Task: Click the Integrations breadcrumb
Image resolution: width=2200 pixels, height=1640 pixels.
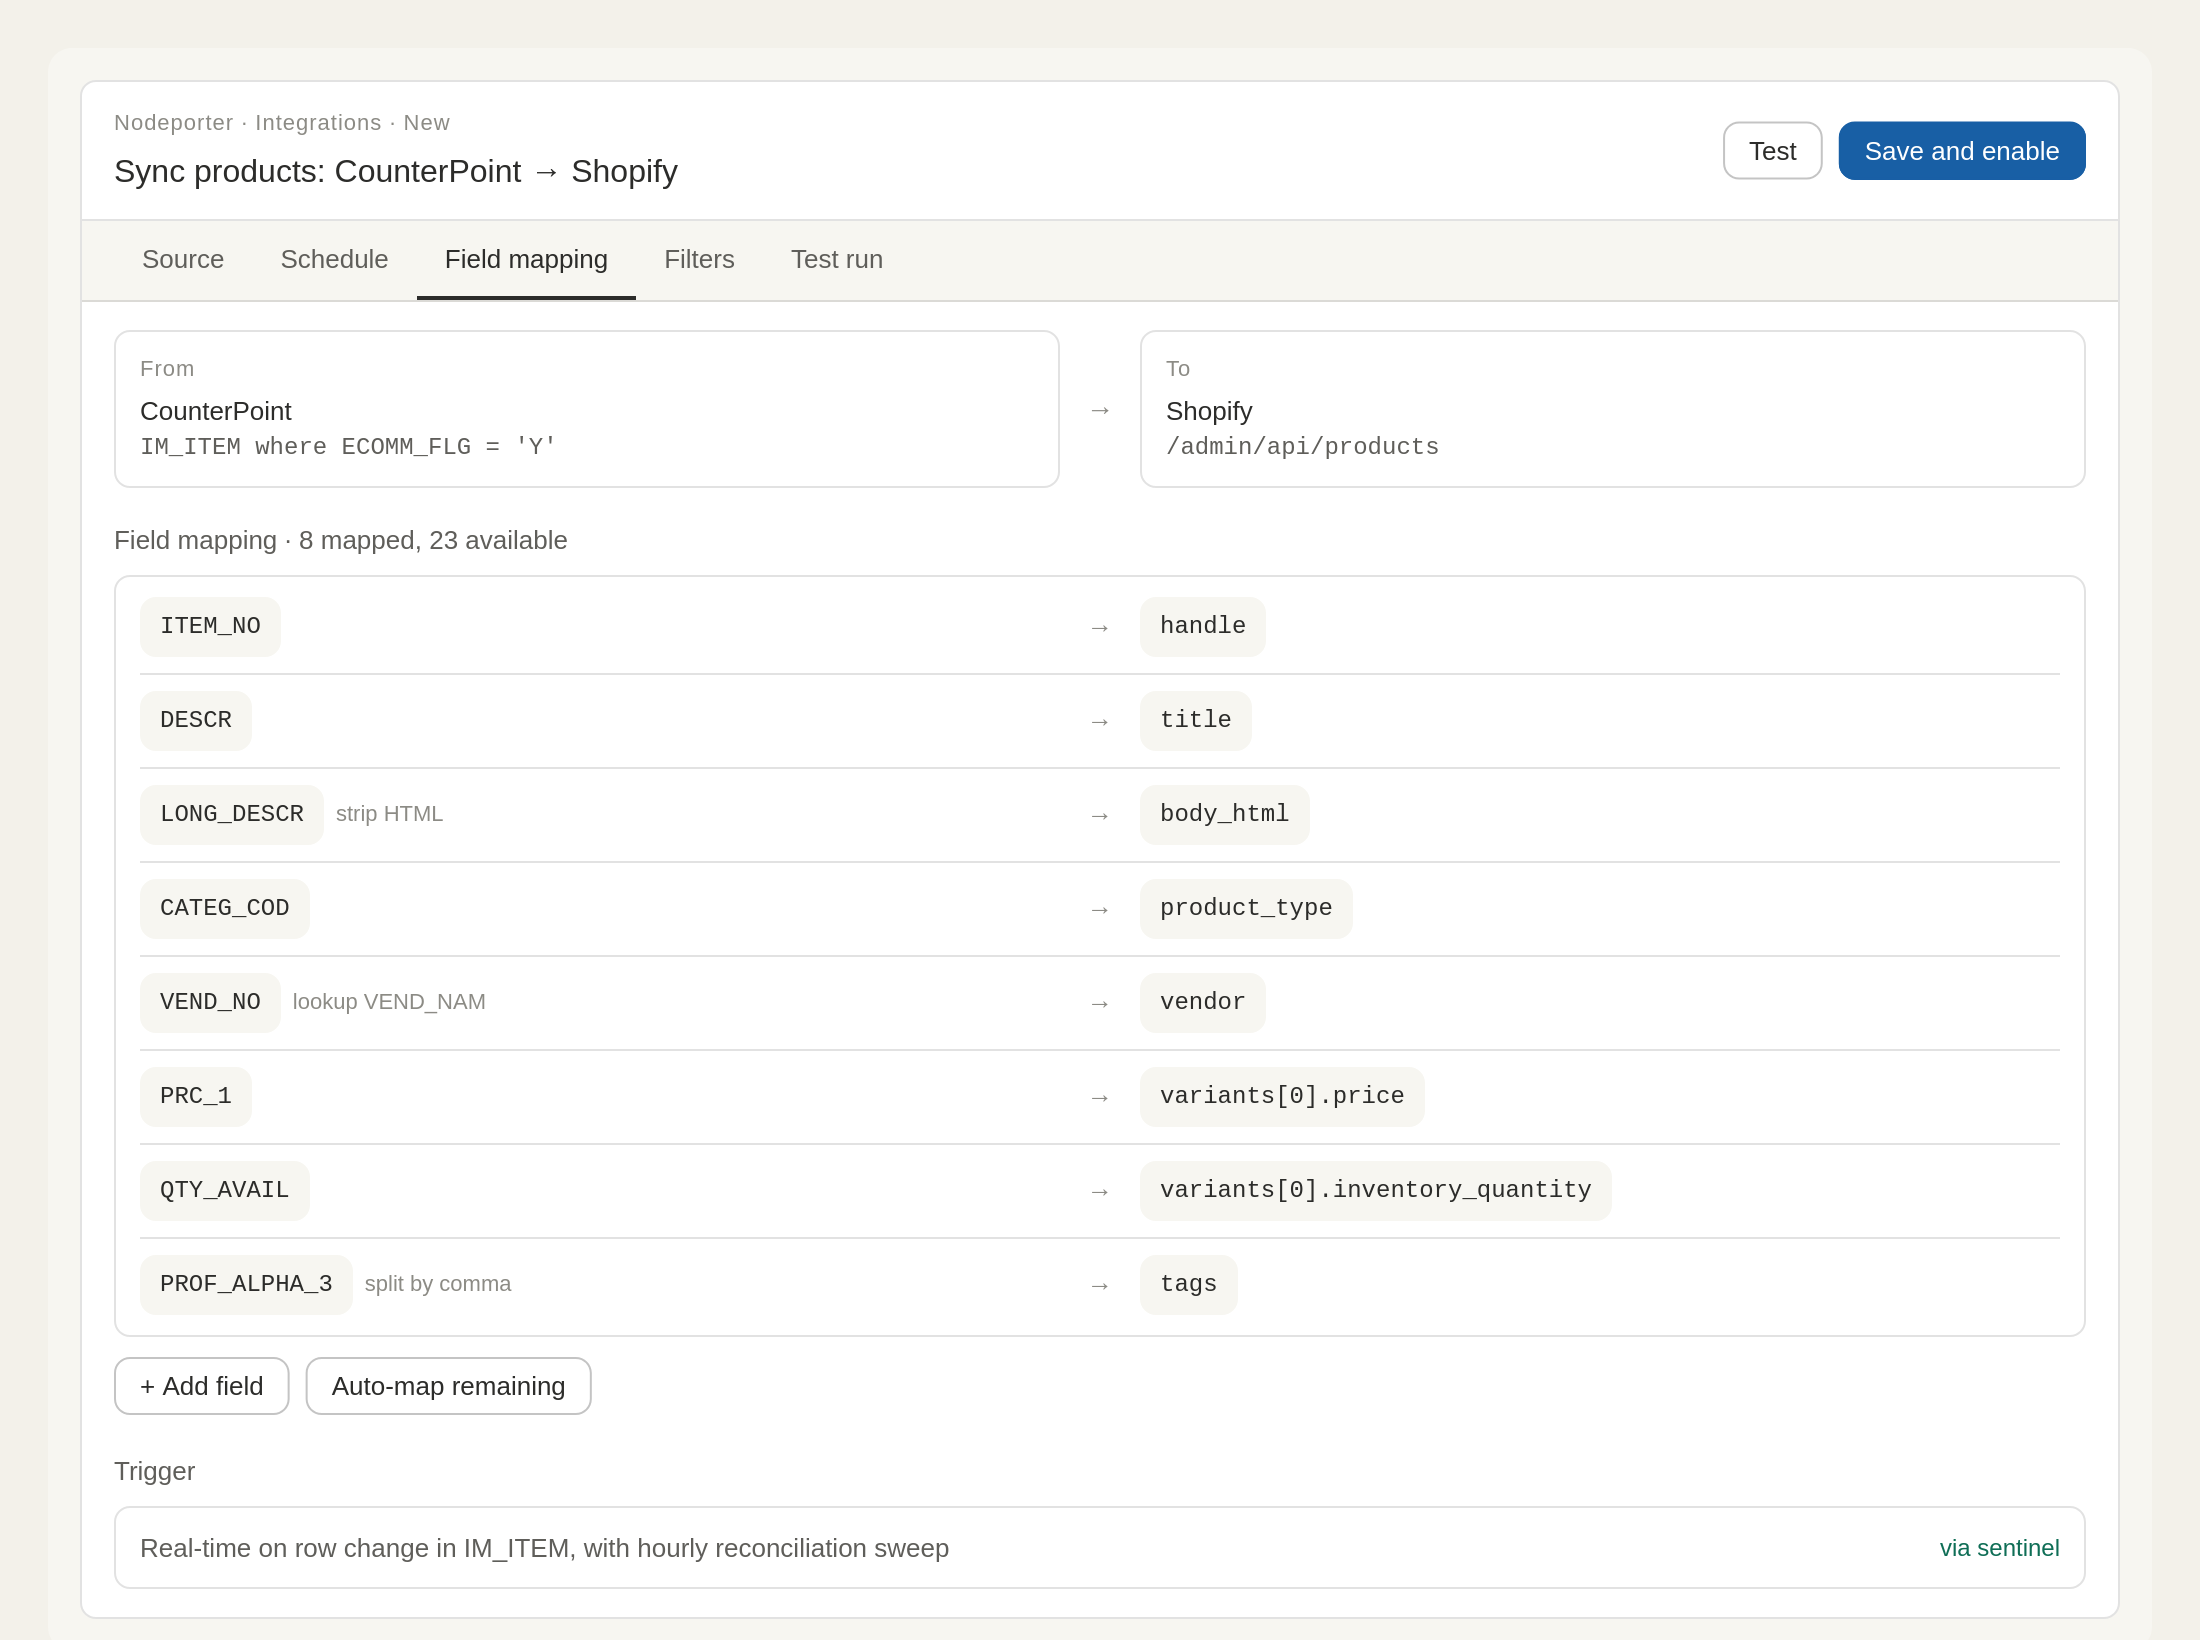Action: point(318,123)
